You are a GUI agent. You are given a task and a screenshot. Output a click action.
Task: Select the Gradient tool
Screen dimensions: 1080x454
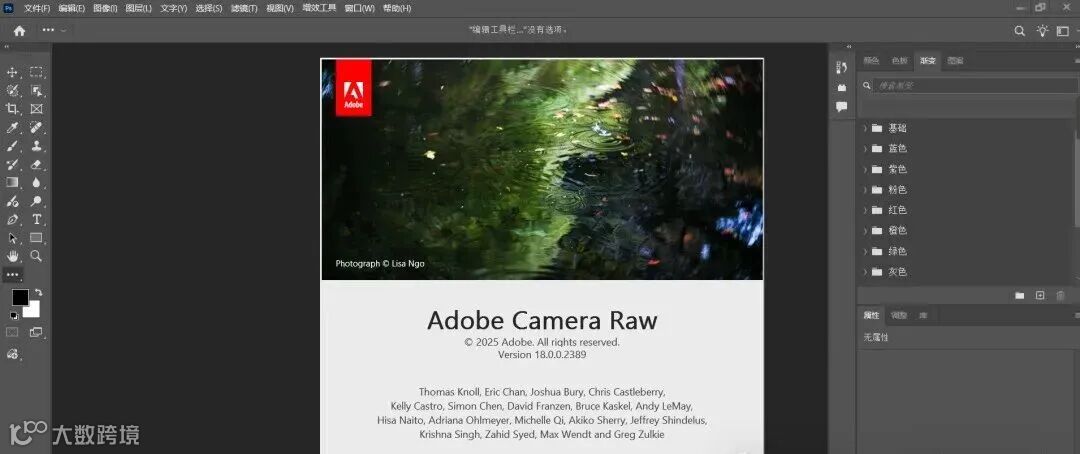pos(12,183)
